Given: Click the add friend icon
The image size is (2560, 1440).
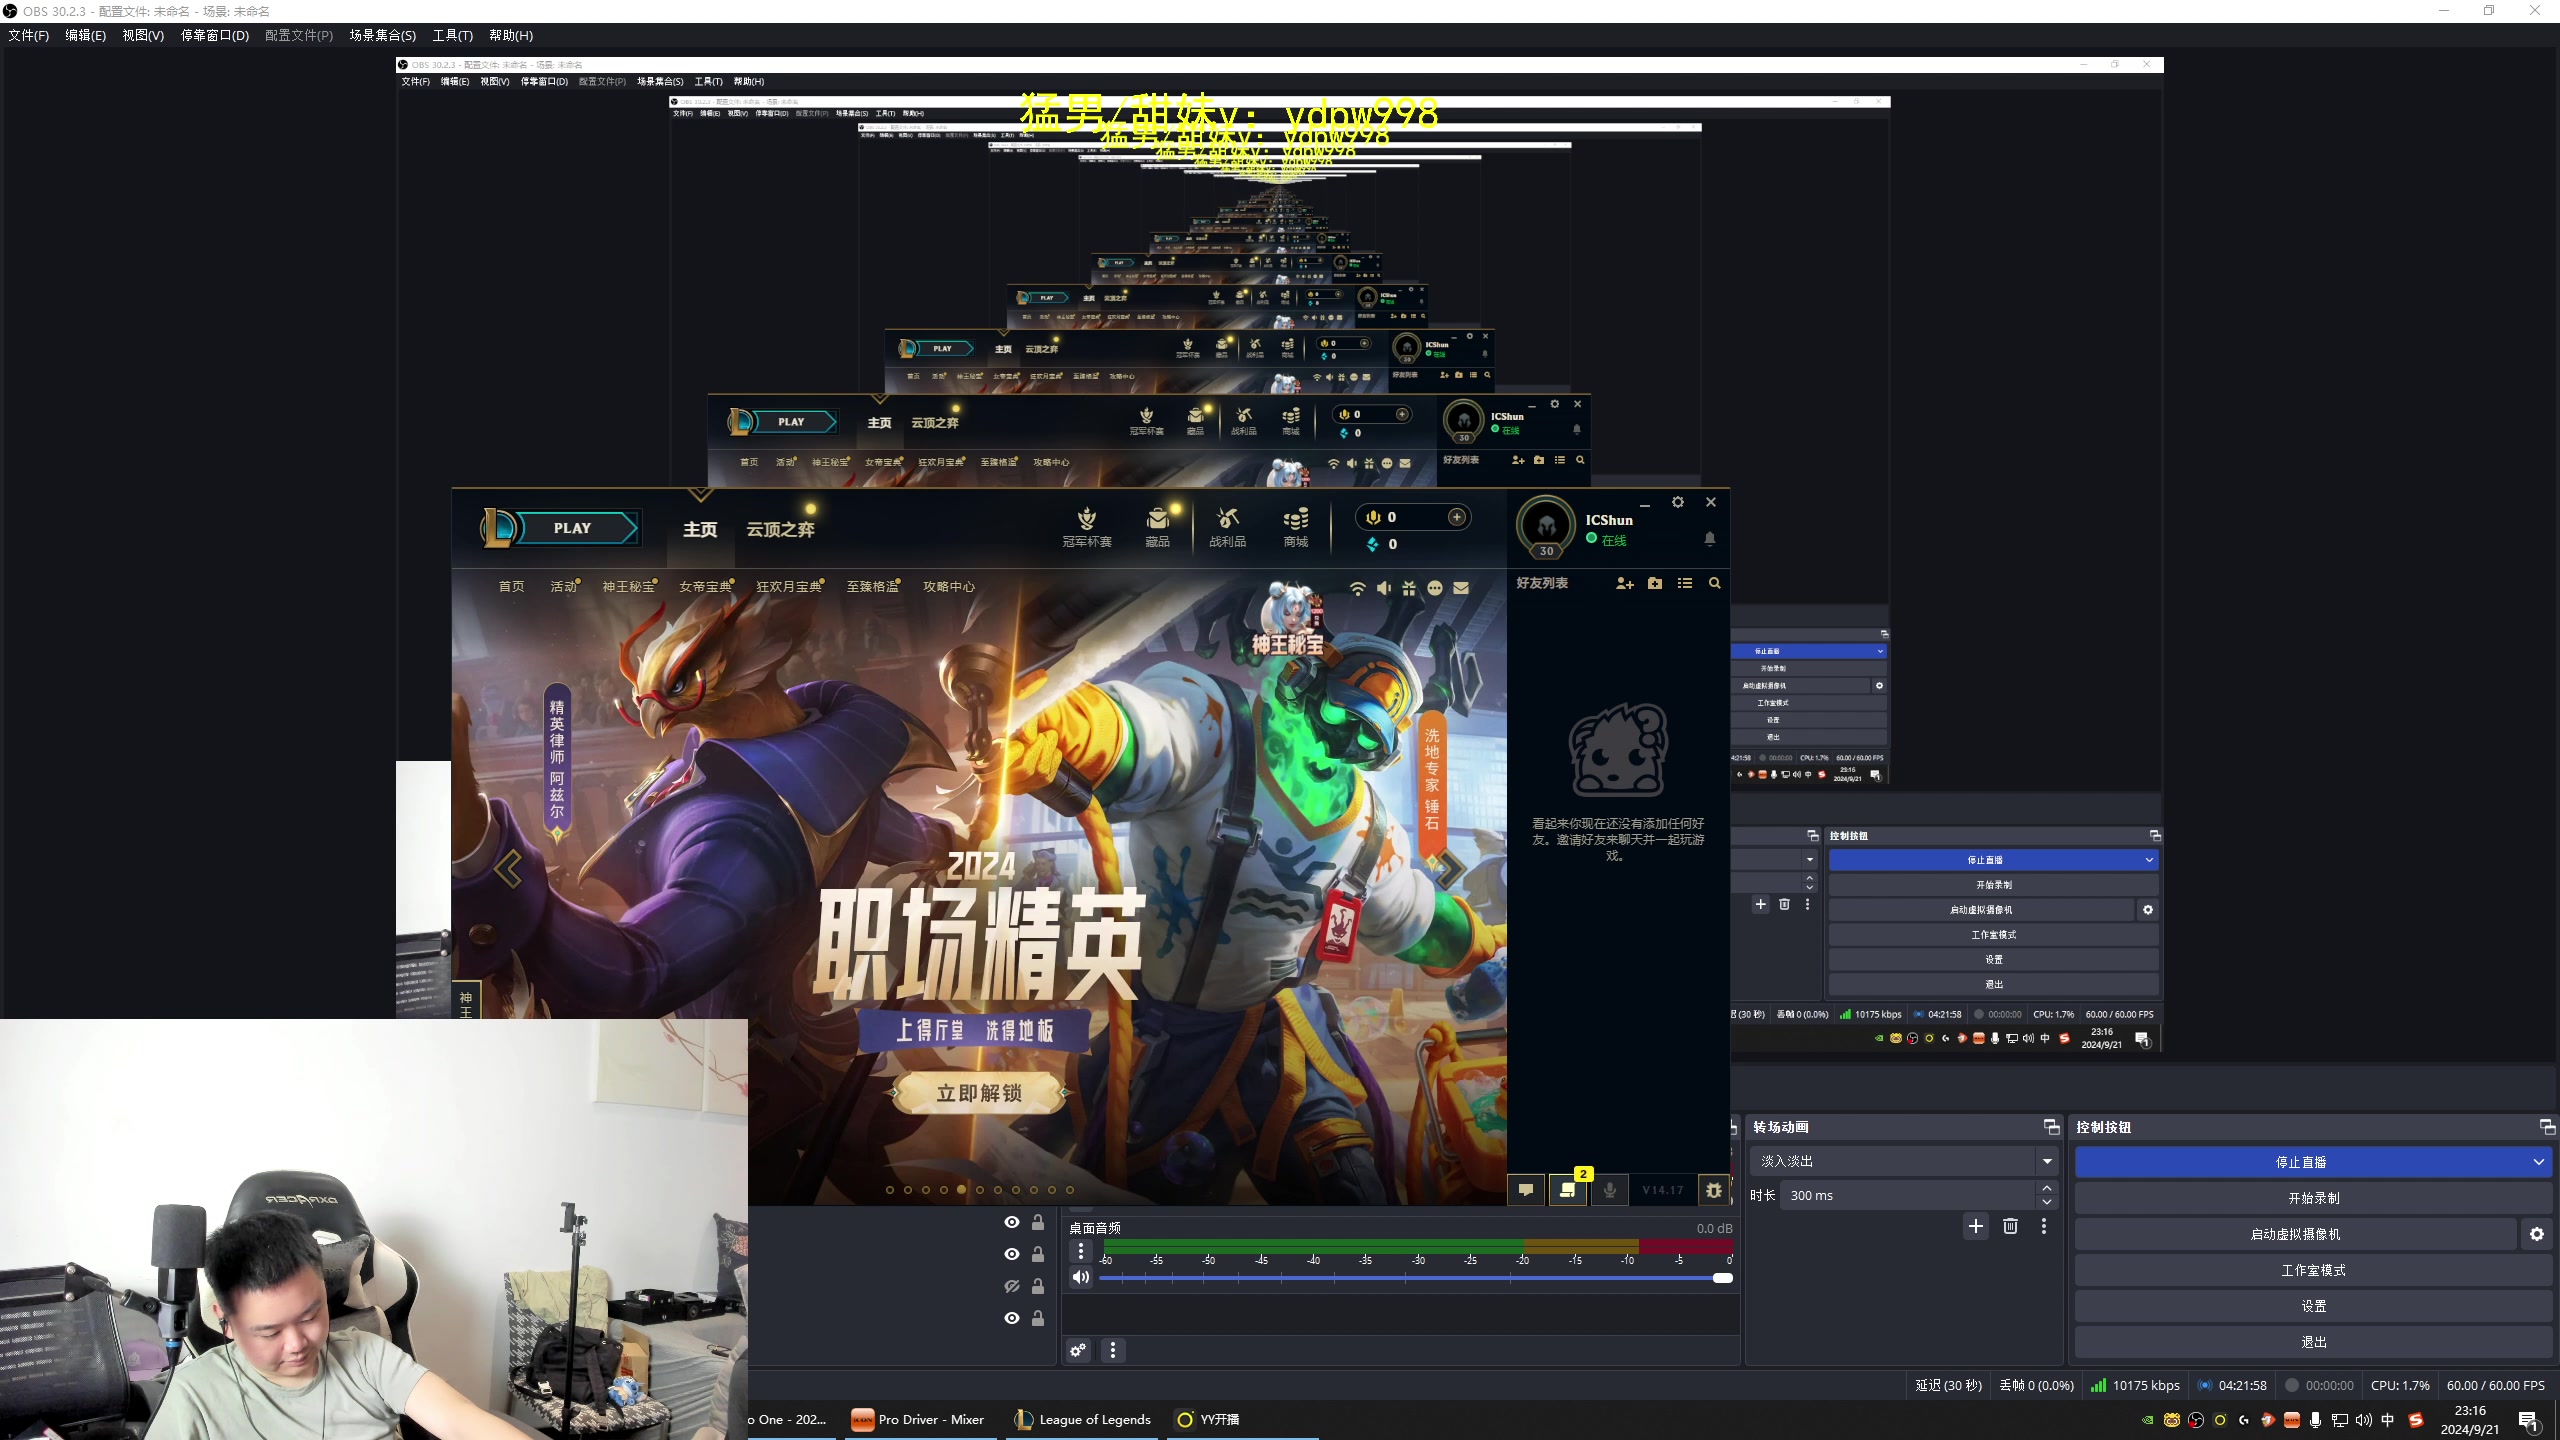Looking at the screenshot, I should click(1625, 583).
